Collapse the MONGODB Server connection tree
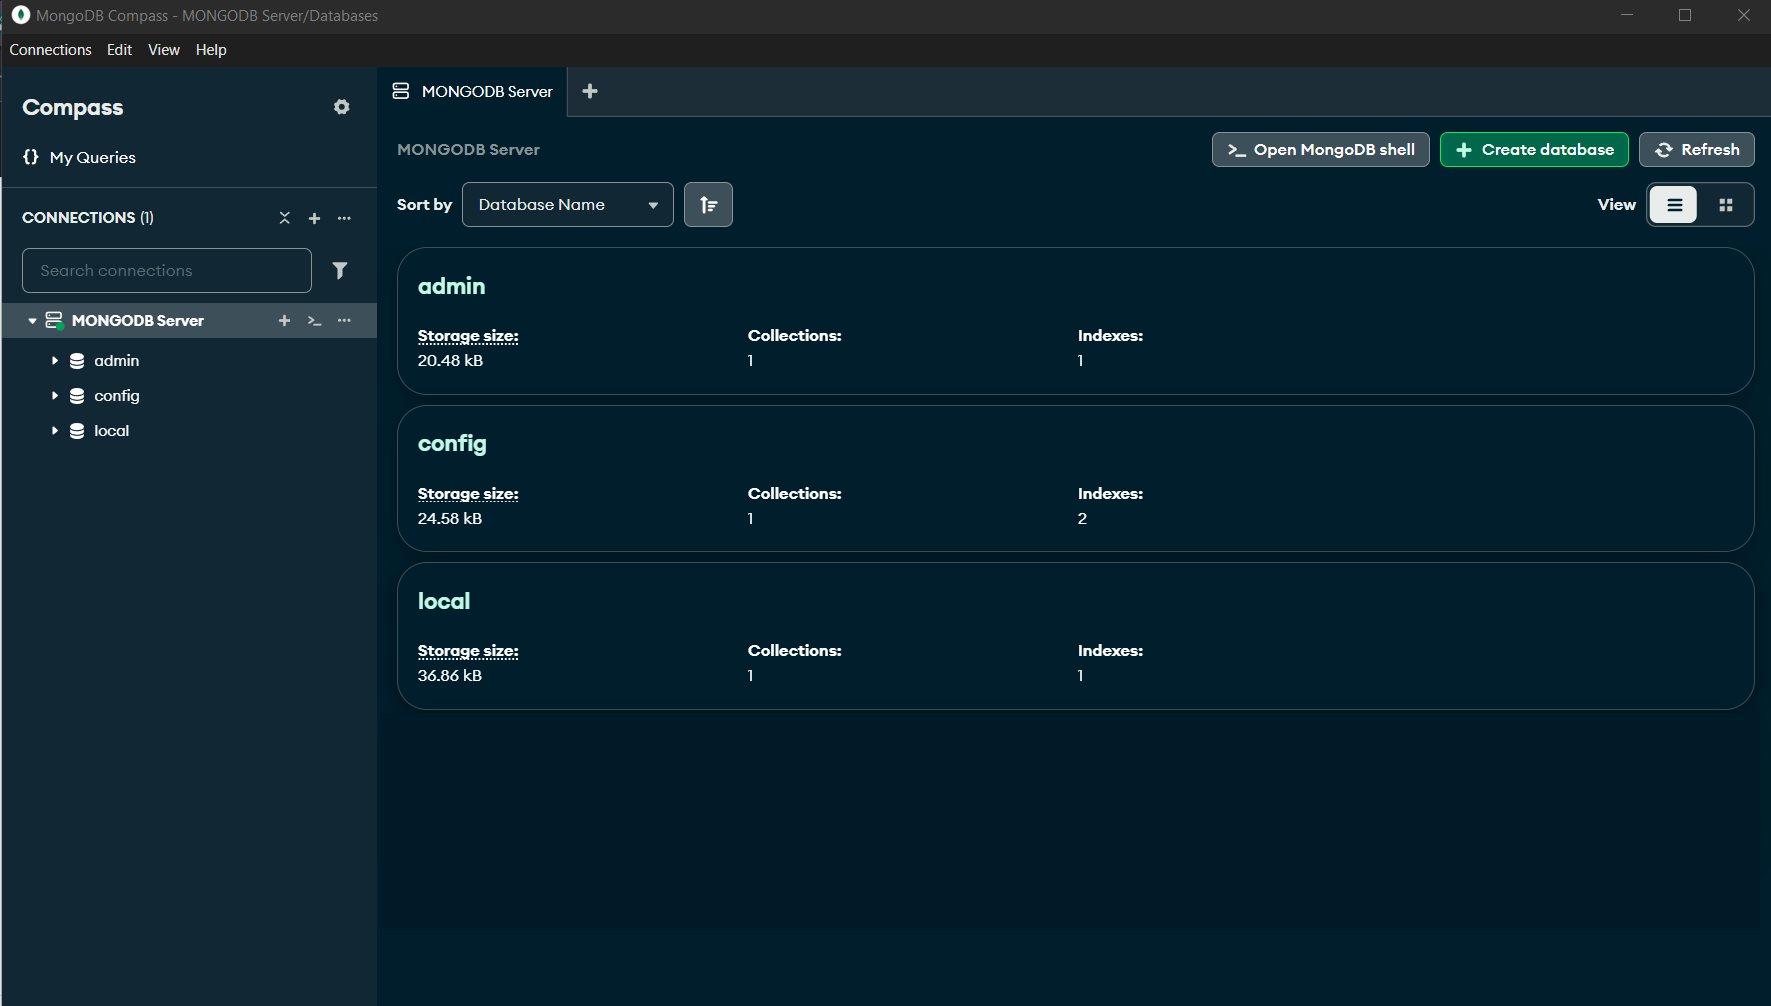The height and width of the screenshot is (1006, 1771). tap(32, 321)
